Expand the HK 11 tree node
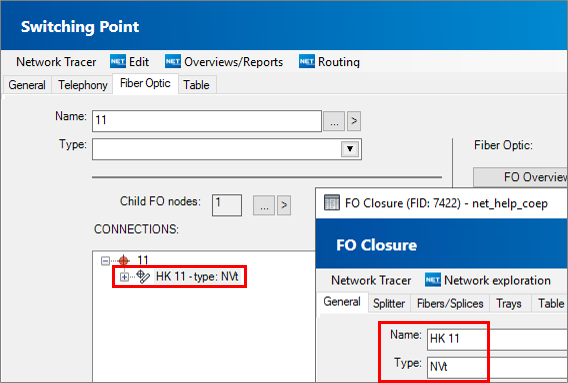This screenshot has height=383, width=568. click(124, 277)
